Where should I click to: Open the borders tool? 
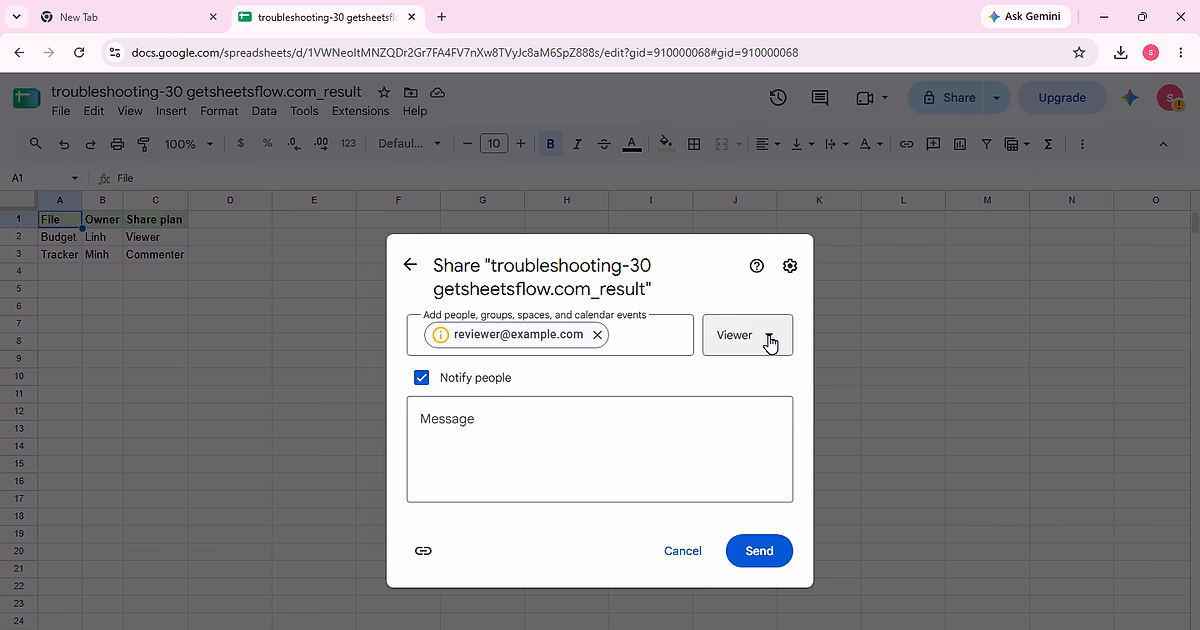click(x=694, y=144)
